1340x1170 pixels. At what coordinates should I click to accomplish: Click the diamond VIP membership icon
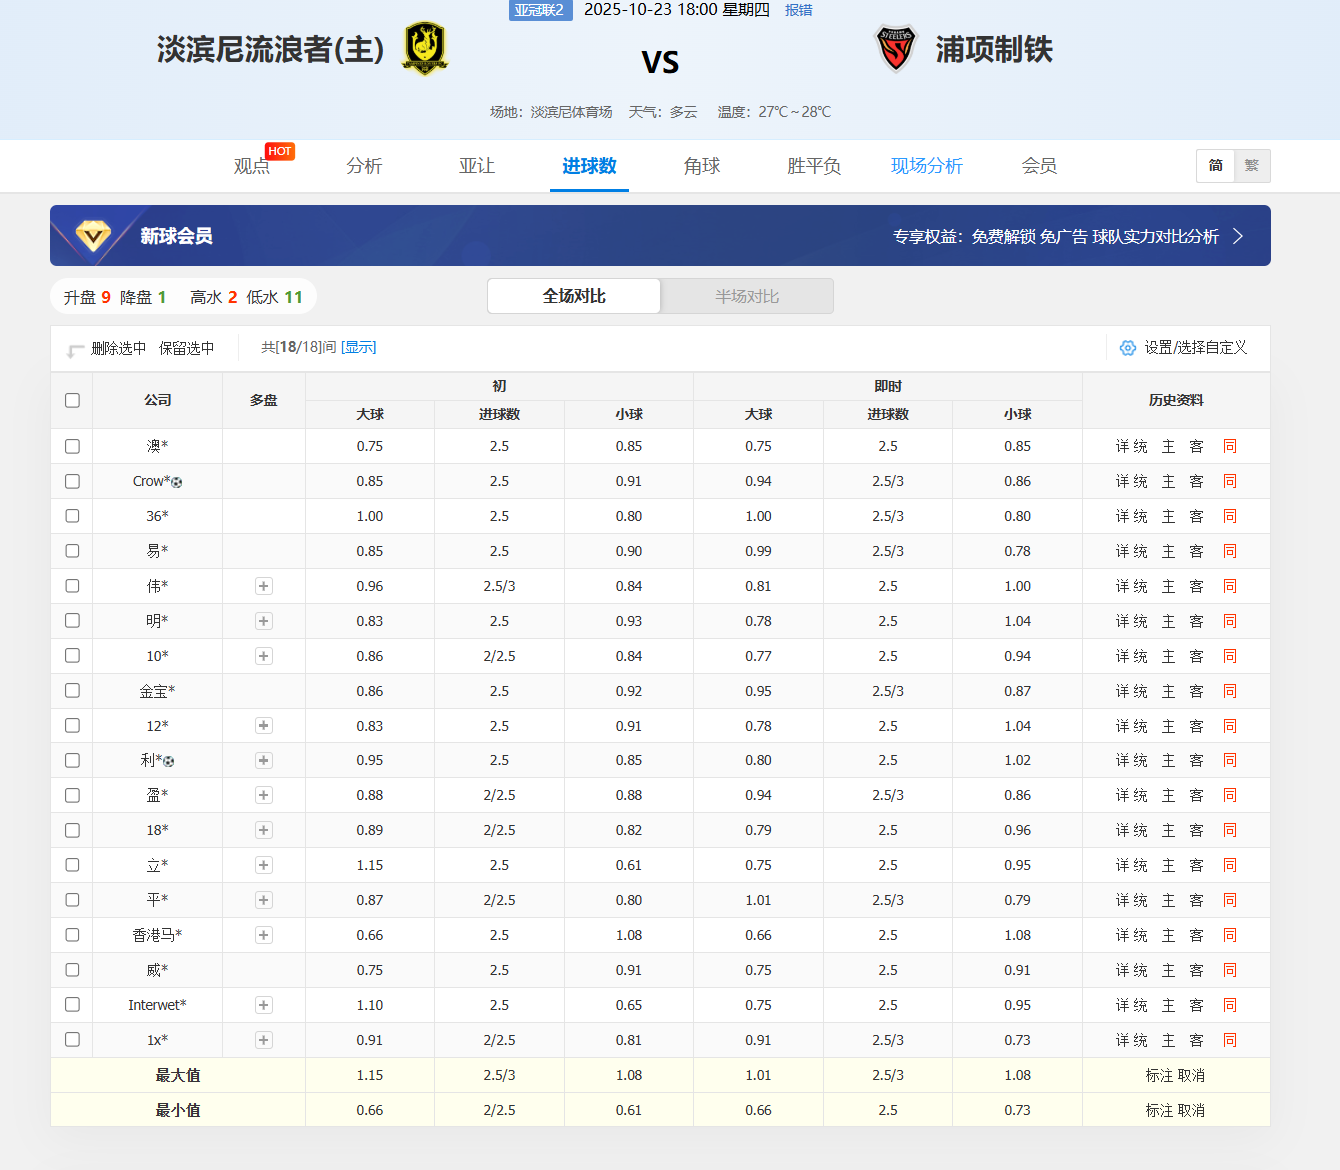[94, 236]
